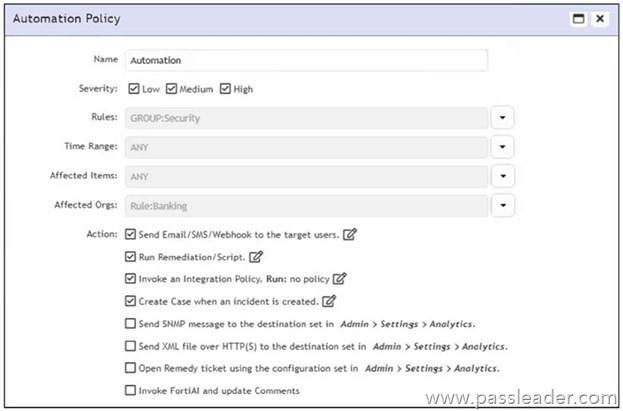This screenshot has width=623, height=411.
Task: Expand the Affected Items dropdown
Action: point(504,176)
